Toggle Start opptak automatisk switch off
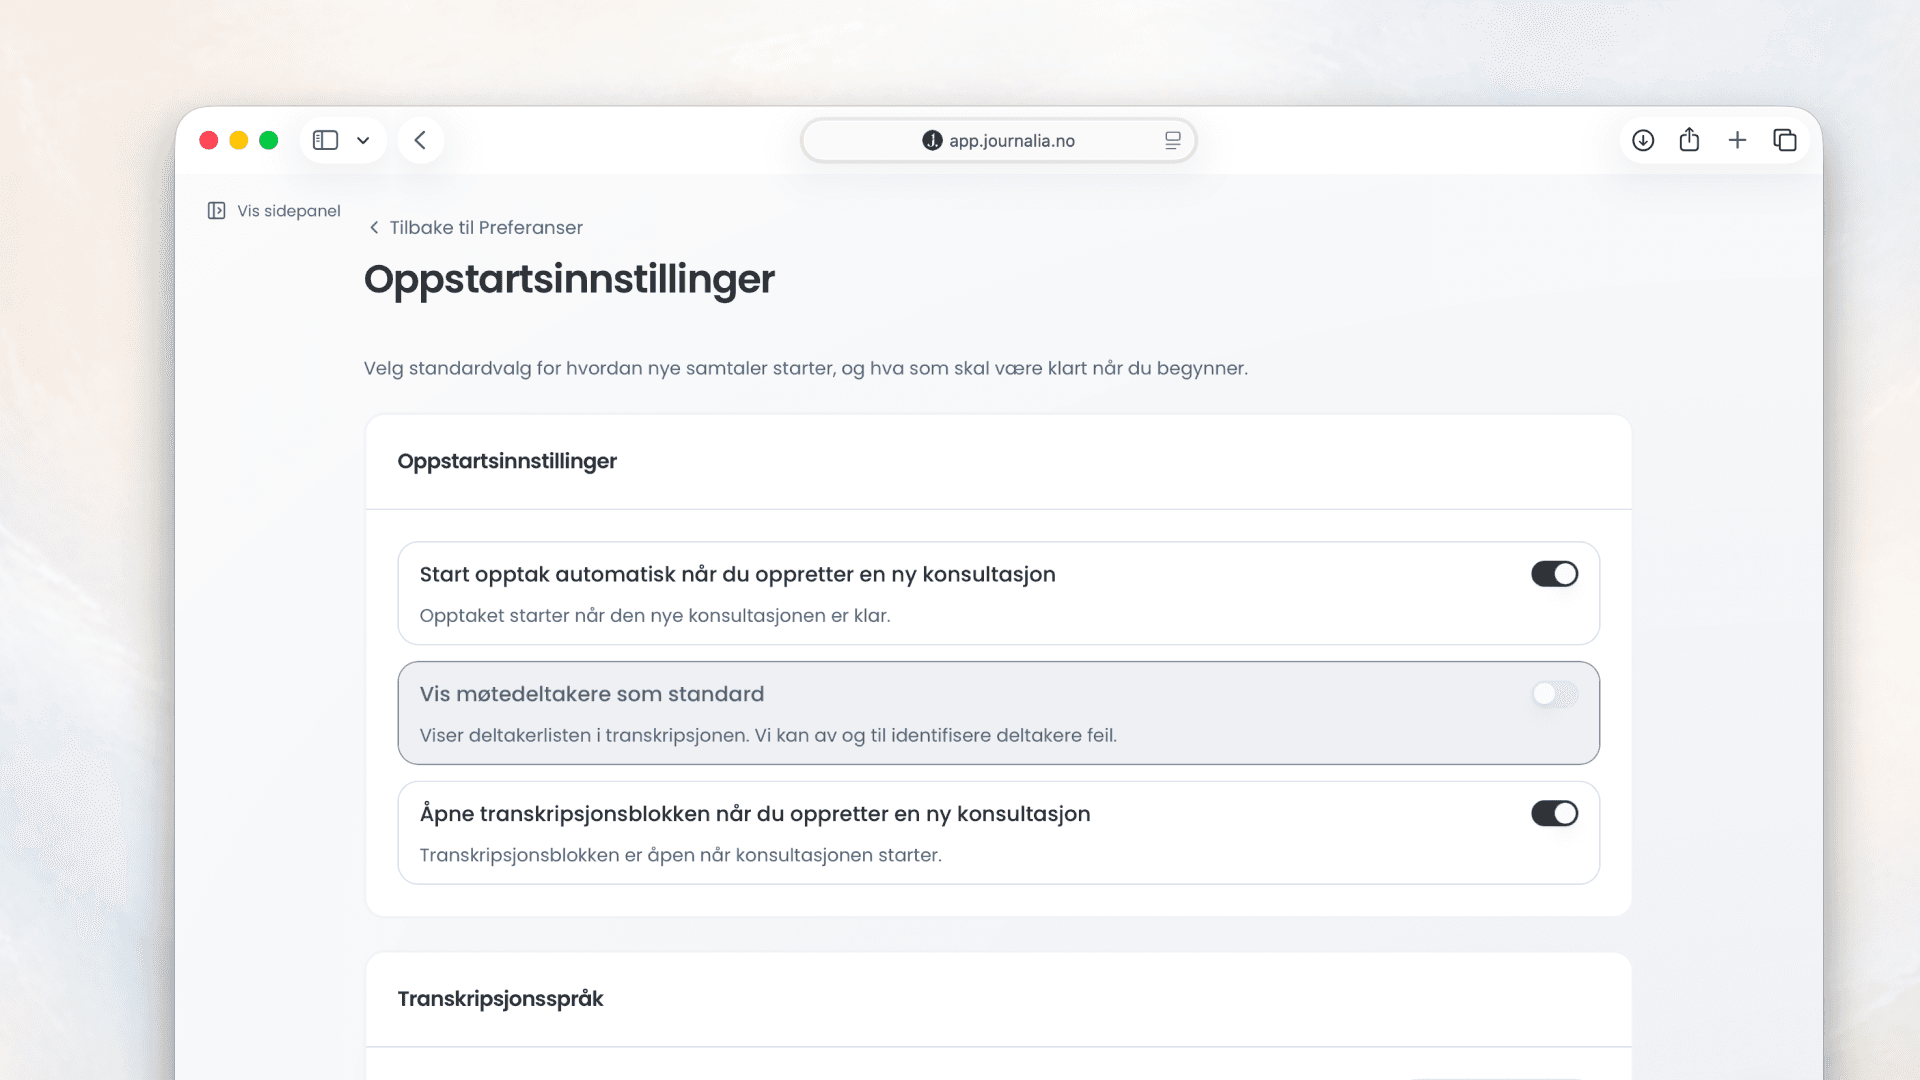The height and width of the screenshot is (1080, 1920). coord(1554,574)
